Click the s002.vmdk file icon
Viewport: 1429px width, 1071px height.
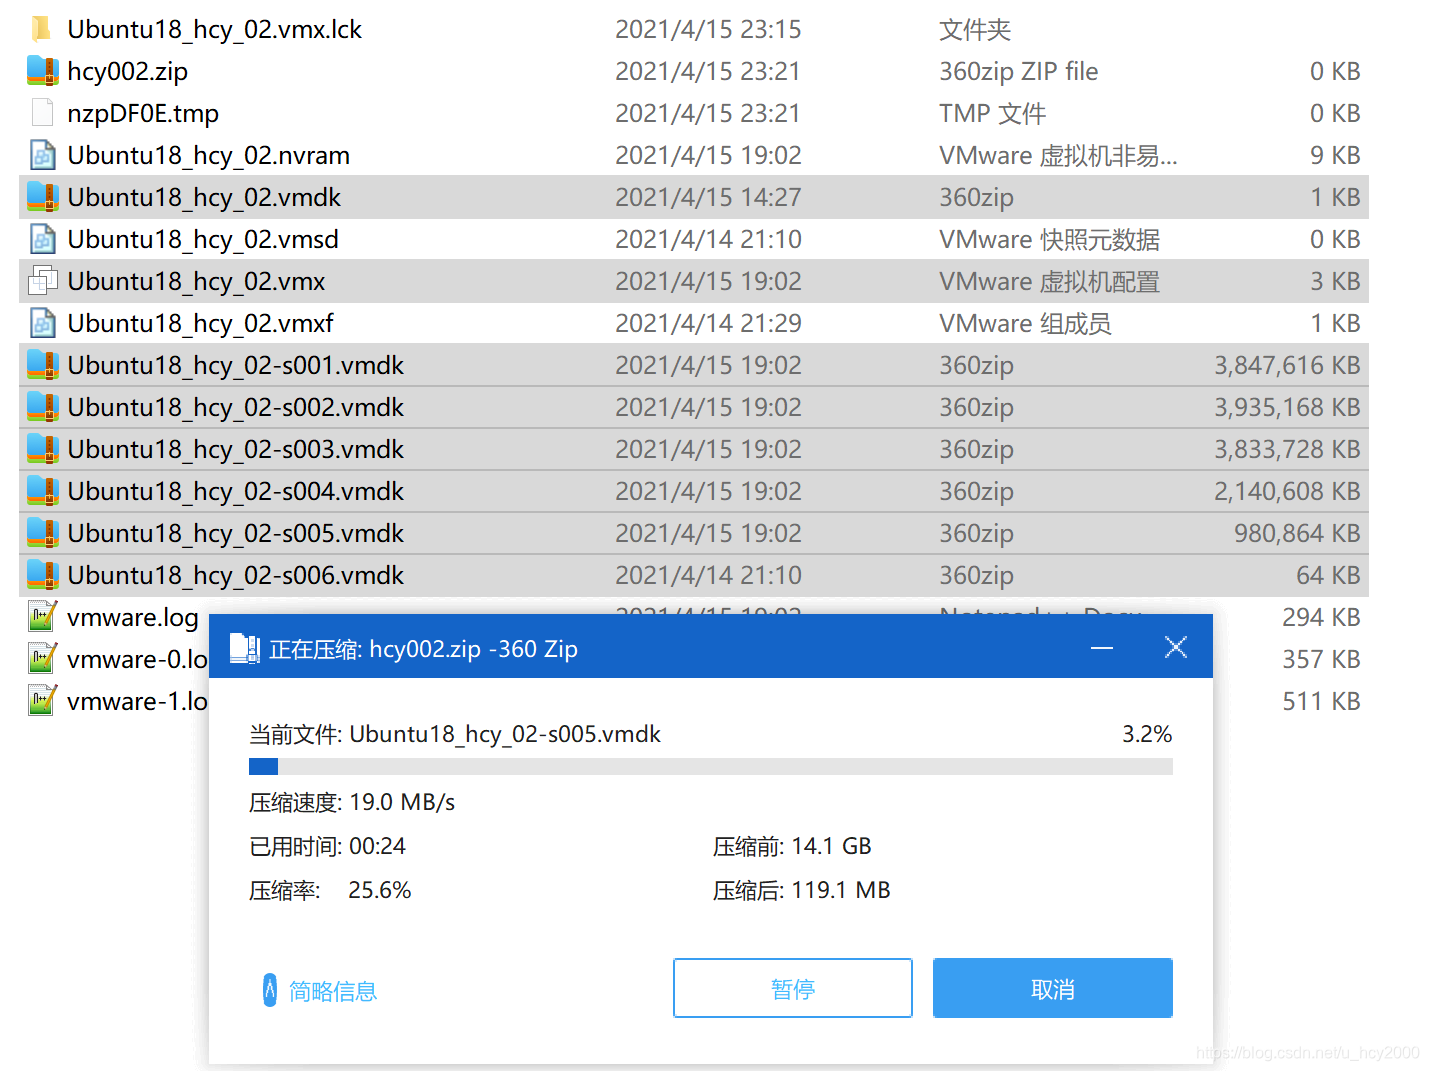(x=42, y=407)
